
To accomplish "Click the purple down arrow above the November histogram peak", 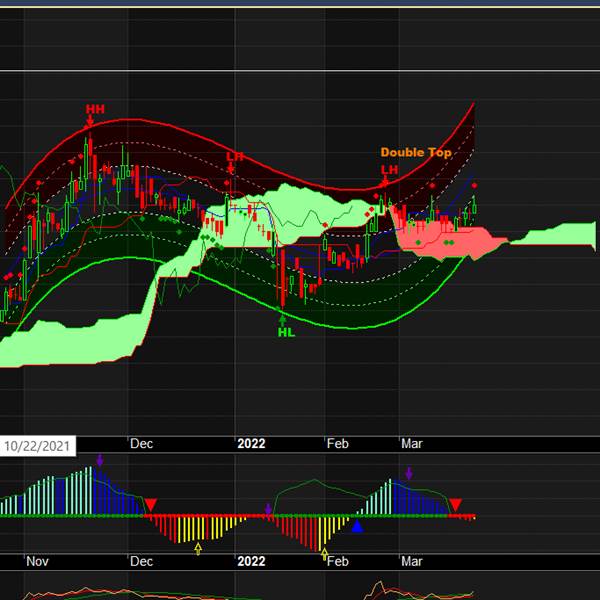I will coord(100,460).
